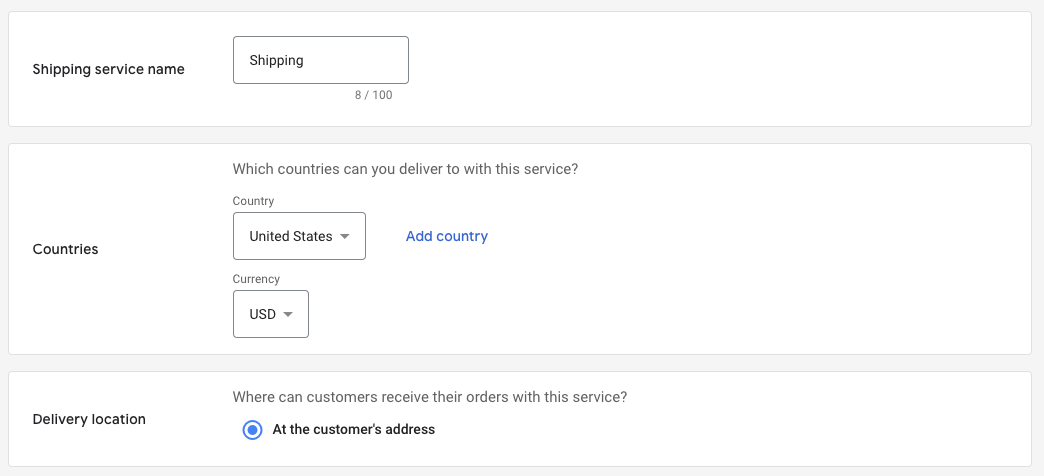Open the United States country dropdown
Image resolution: width=1044 pixels, height=476 pixels.
298,236
